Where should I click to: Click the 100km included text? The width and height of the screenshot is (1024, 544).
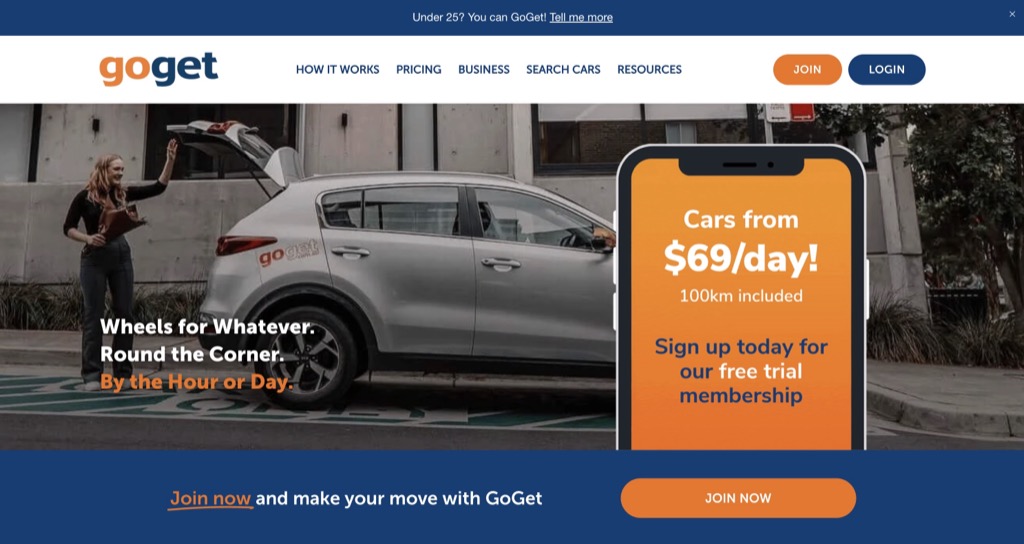tap(741, 296)
